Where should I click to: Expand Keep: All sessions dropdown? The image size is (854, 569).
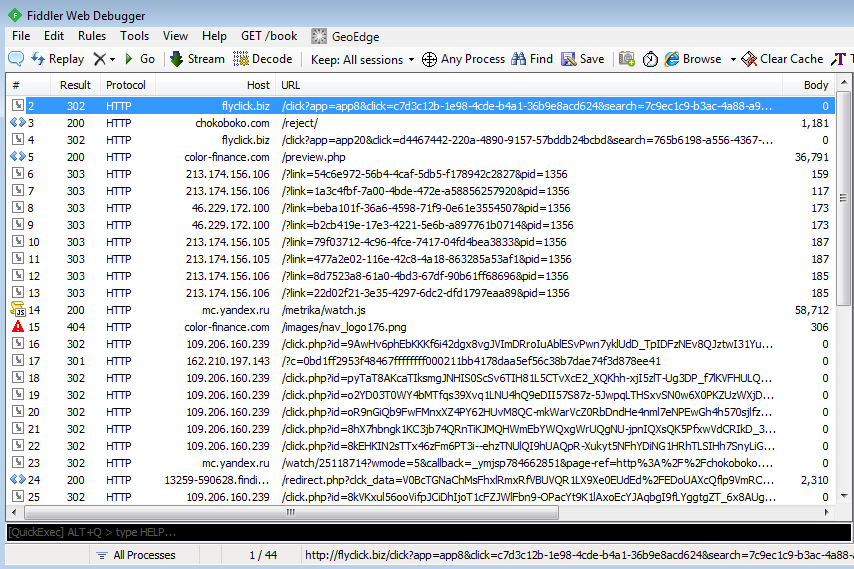[x=362, y=59]
